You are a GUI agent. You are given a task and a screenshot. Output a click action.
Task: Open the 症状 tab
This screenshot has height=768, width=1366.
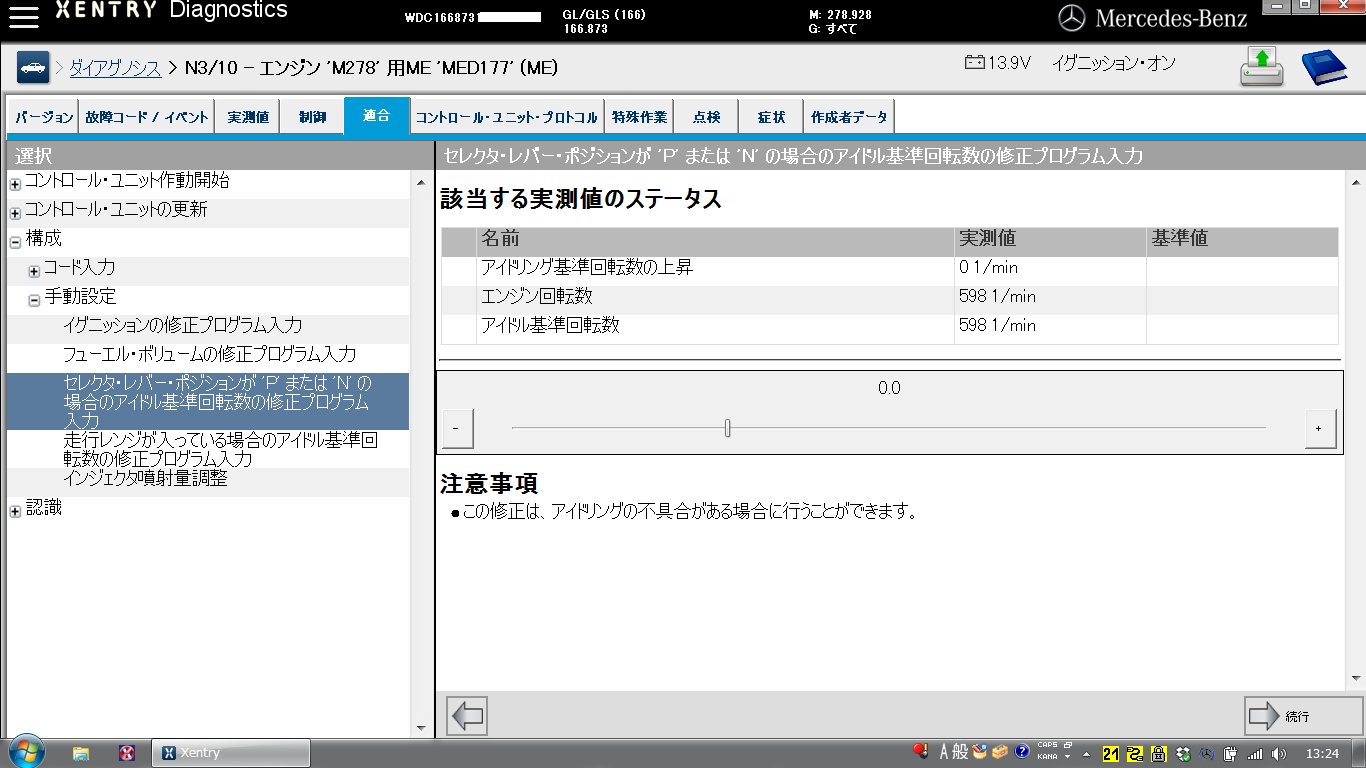(x=772, y=117)
